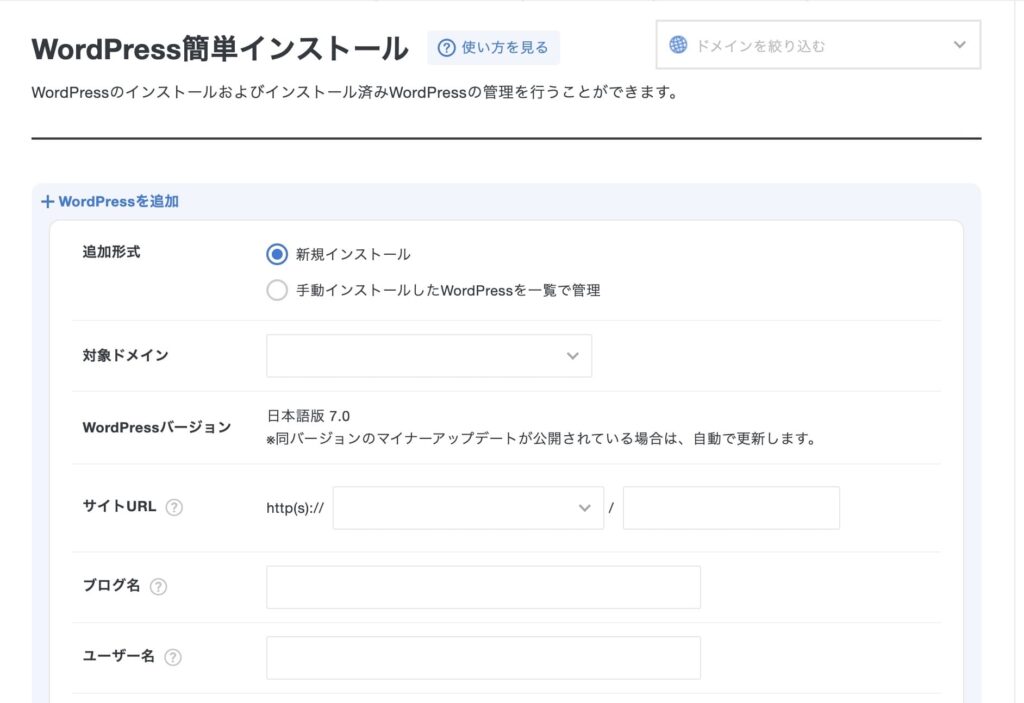The height and width of the screenshot is (703, 1024).
Task: Click help icon next to サイトURL
Action: [174, 507]
